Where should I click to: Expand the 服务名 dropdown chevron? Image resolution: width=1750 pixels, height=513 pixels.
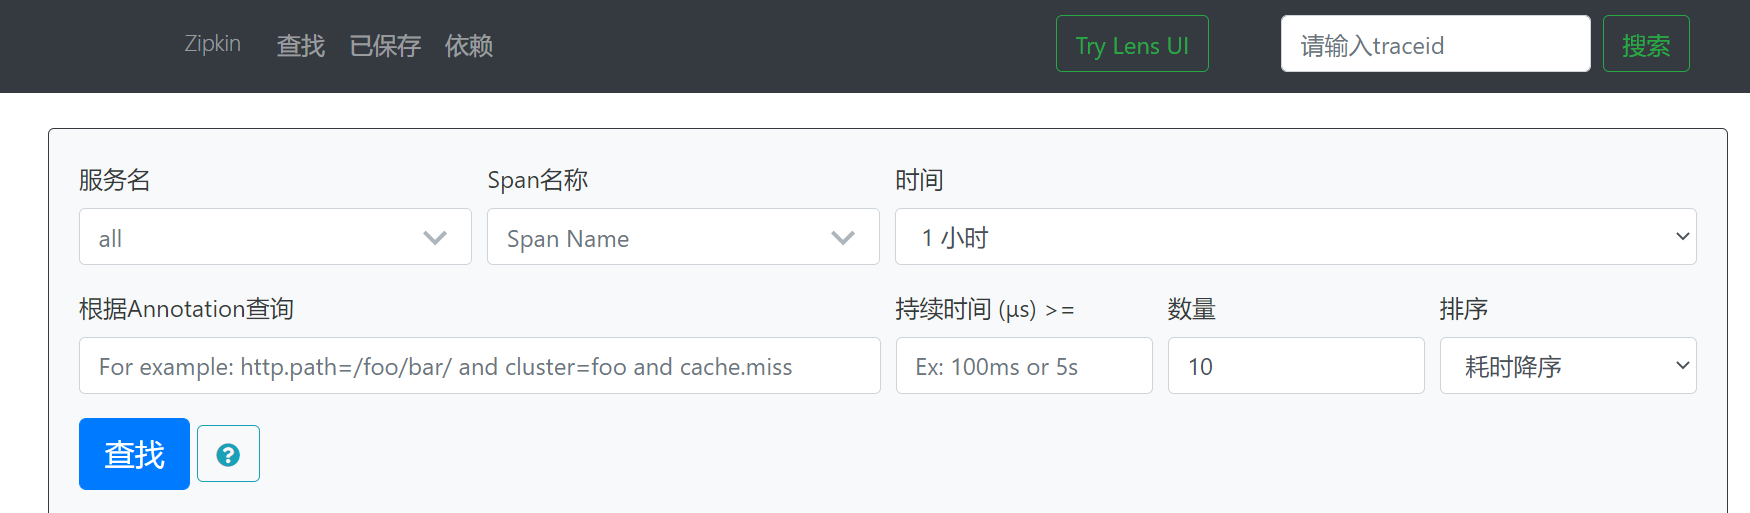(x=435, y=238)
